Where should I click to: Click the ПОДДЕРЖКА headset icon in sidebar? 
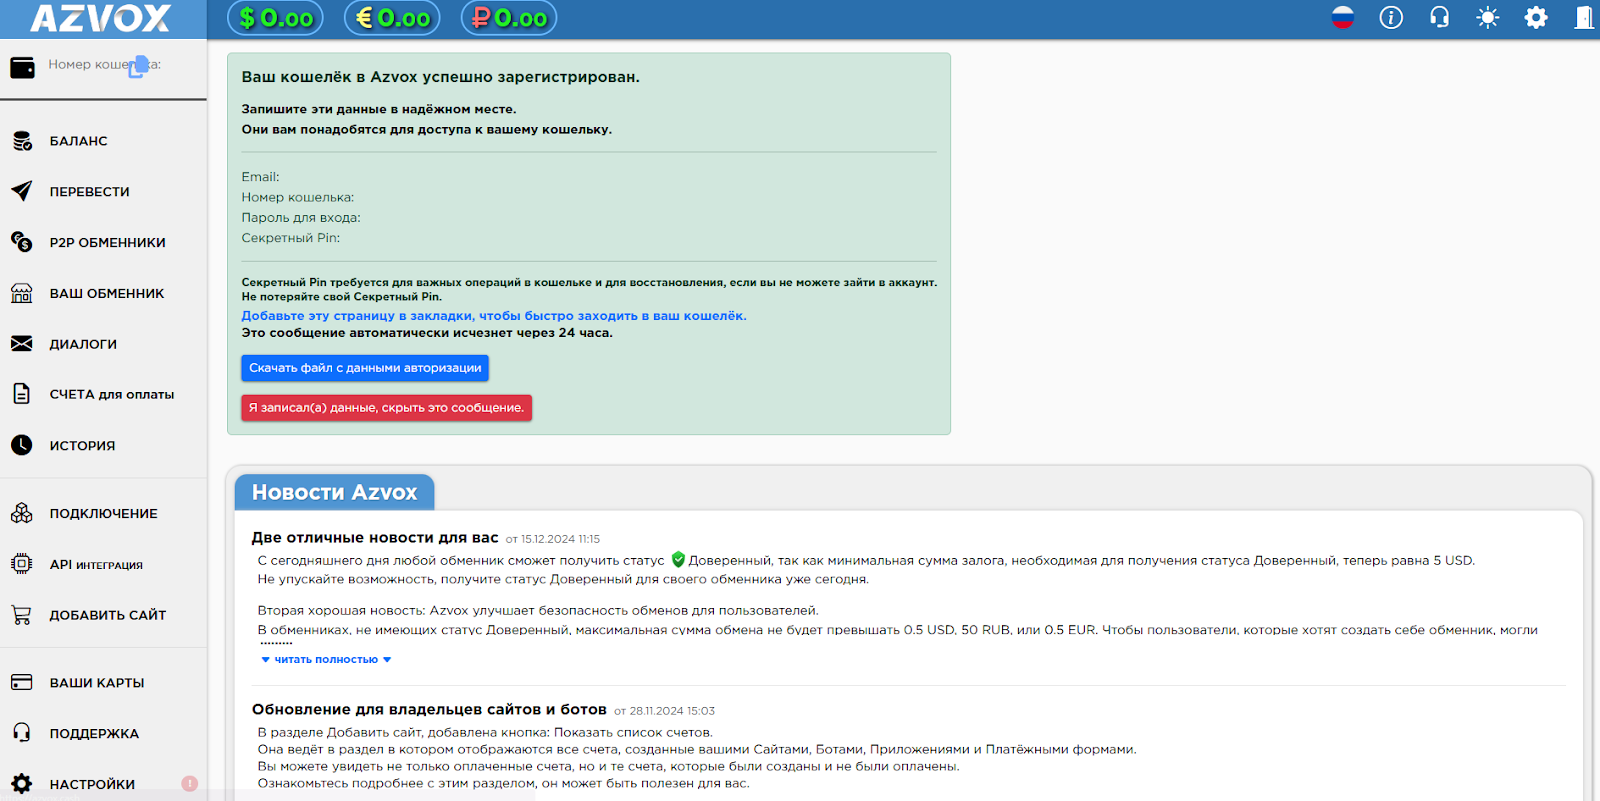pos(22,733)
